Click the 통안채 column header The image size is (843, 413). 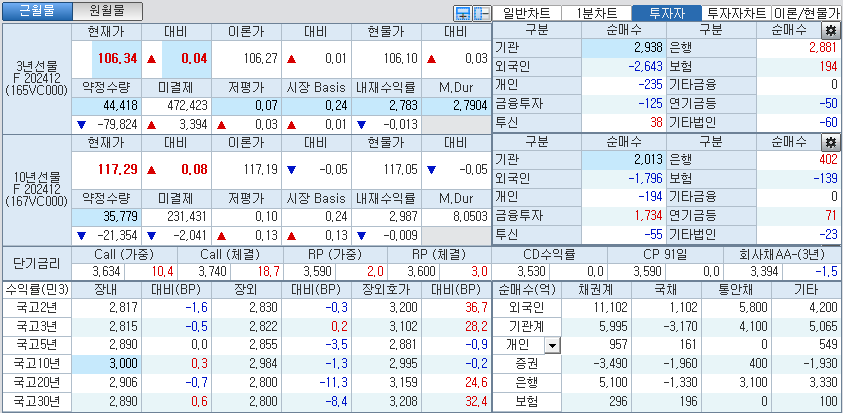pos(736,290)
